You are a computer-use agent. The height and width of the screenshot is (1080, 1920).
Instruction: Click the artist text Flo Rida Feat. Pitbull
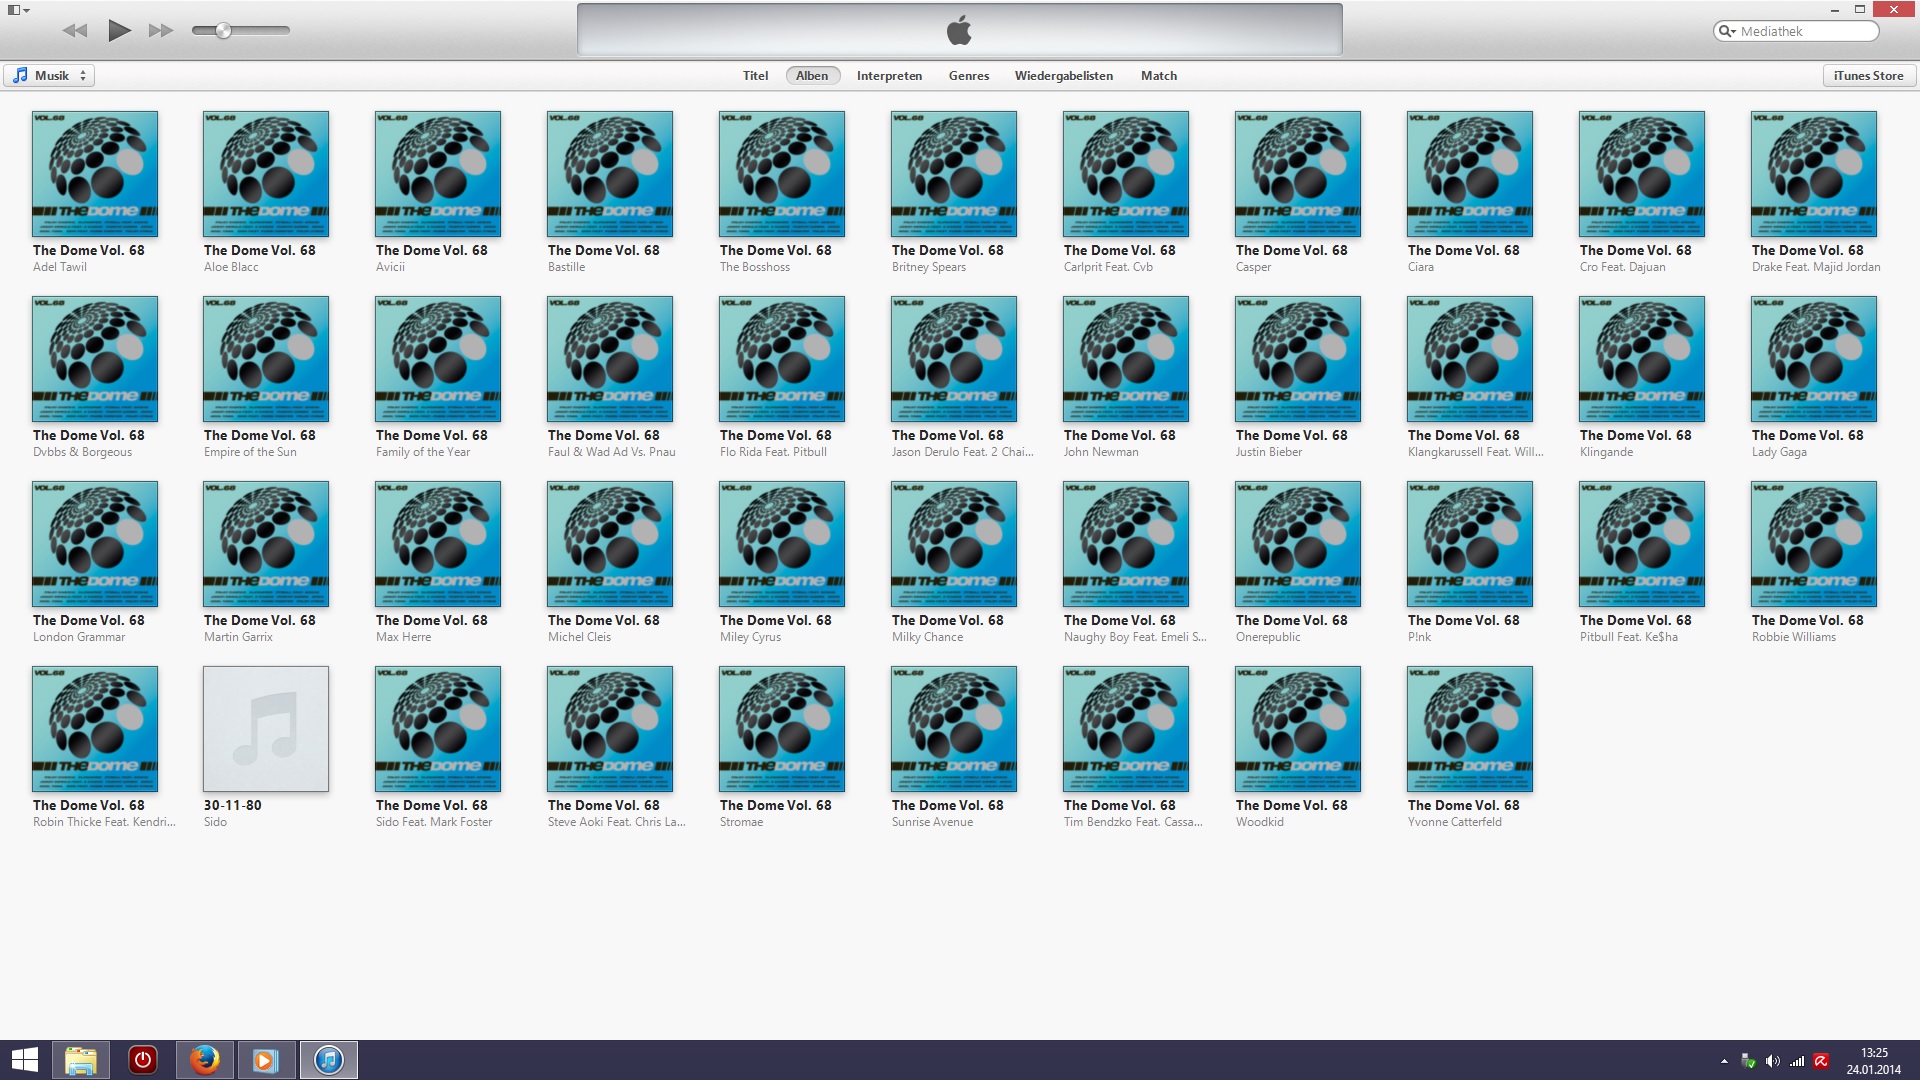point(773,452)
